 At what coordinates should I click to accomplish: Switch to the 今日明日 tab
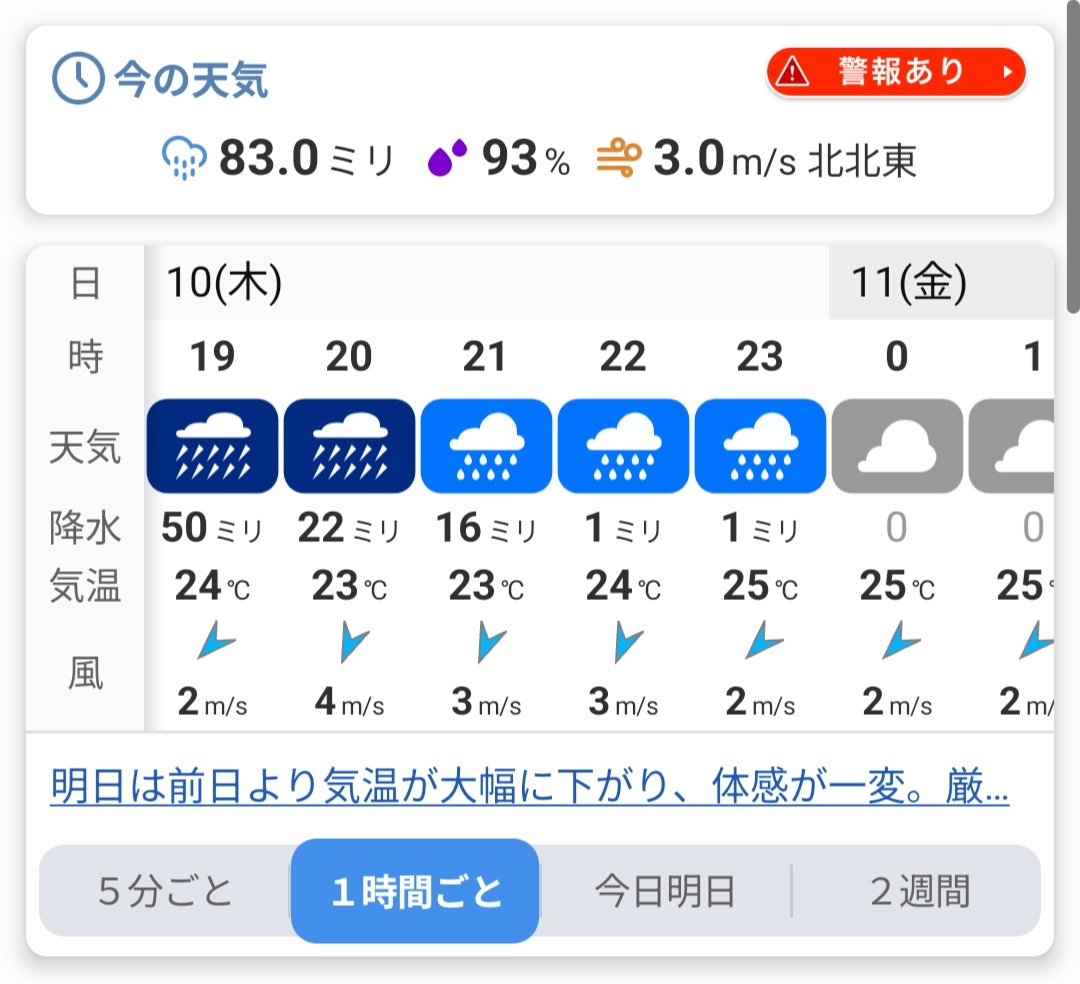tap(665, 891)
